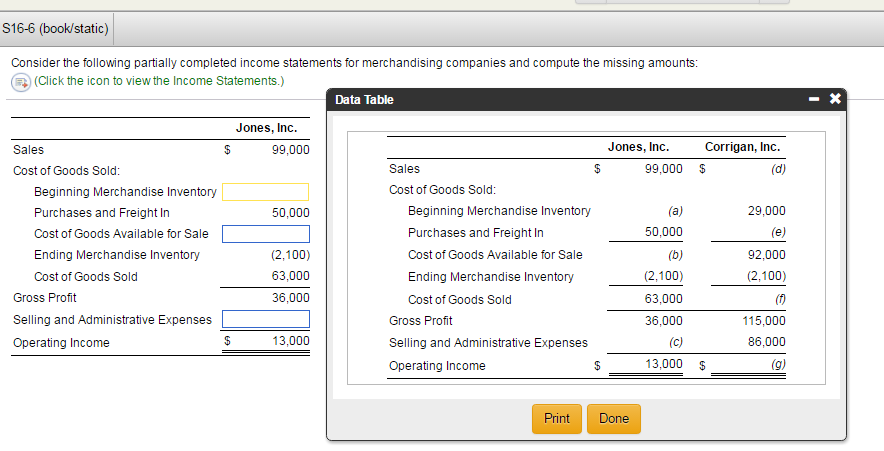Click Corrigan Beginning Inventory 29,000
Image resolution: width=884 pixels, height=451 pixels.
tap(767, 211)
